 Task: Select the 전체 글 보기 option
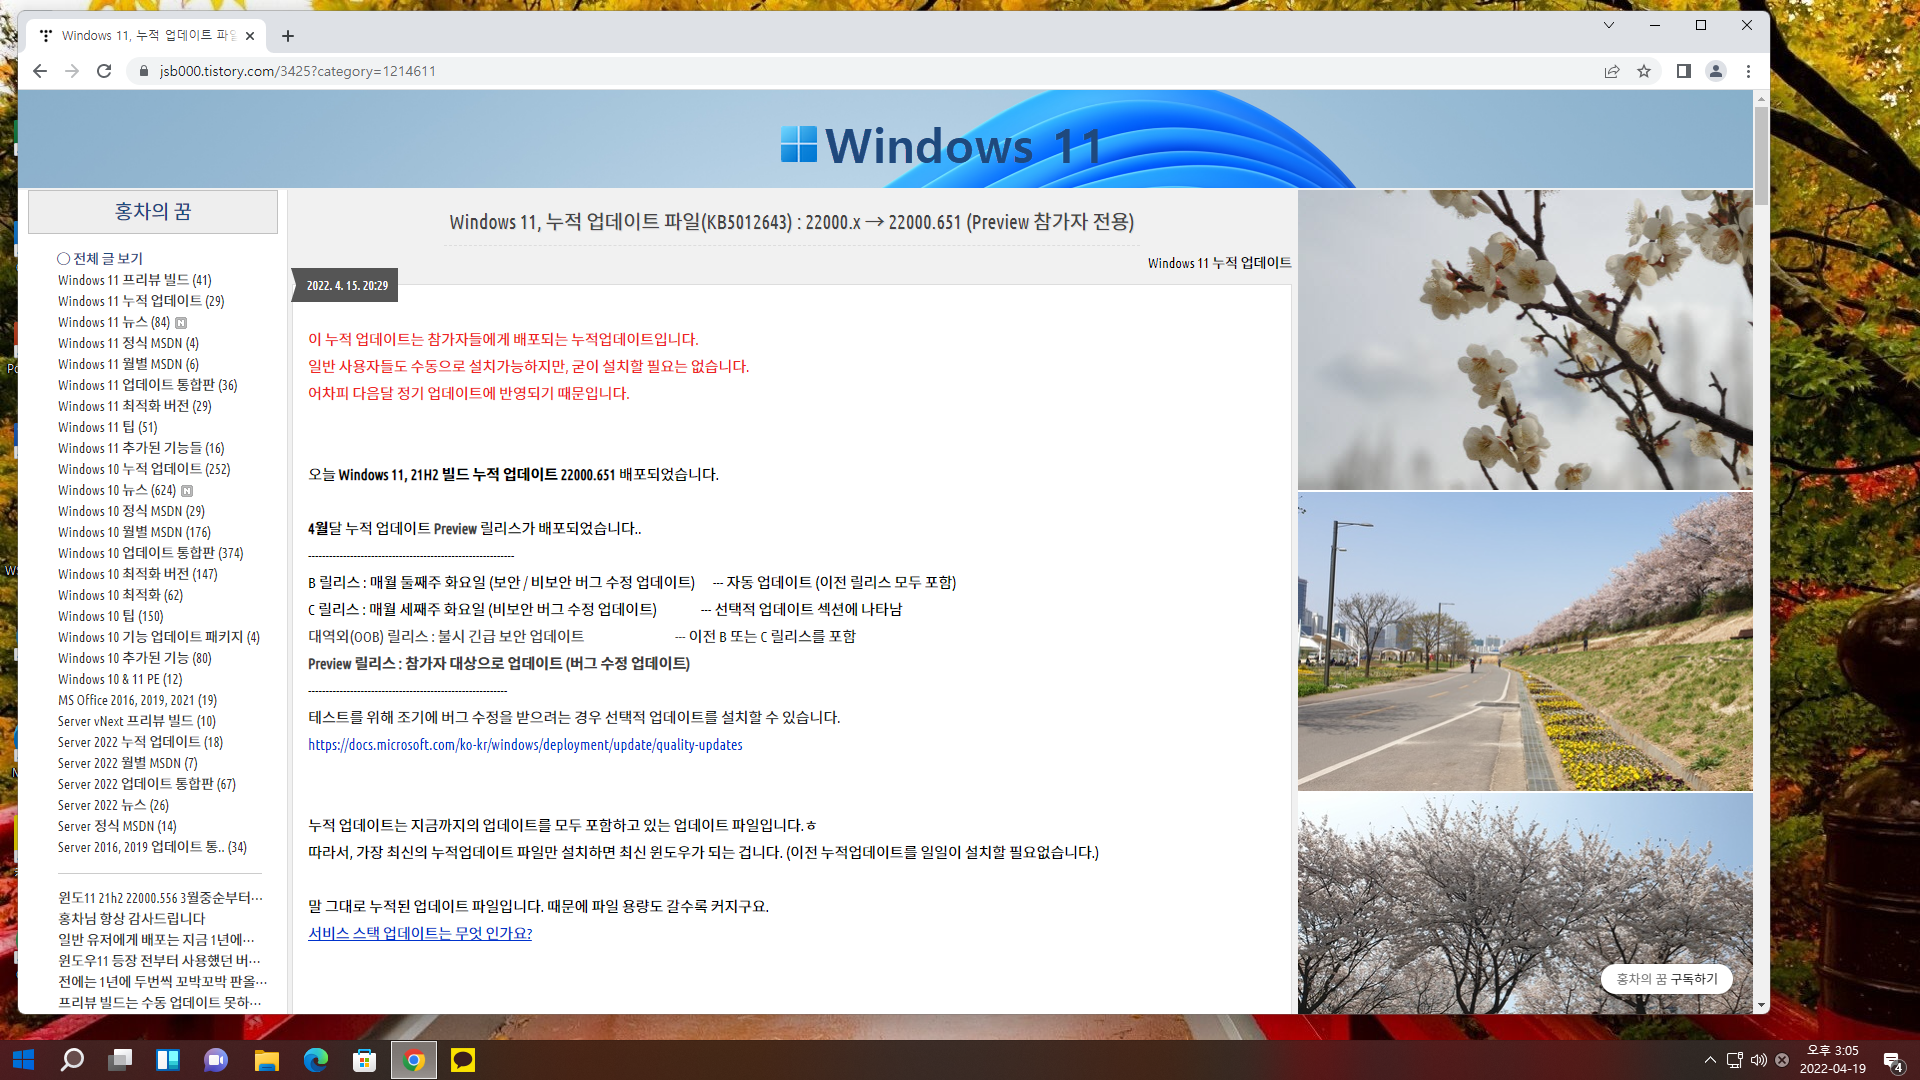pyautogui.click(x=100, y=259)
